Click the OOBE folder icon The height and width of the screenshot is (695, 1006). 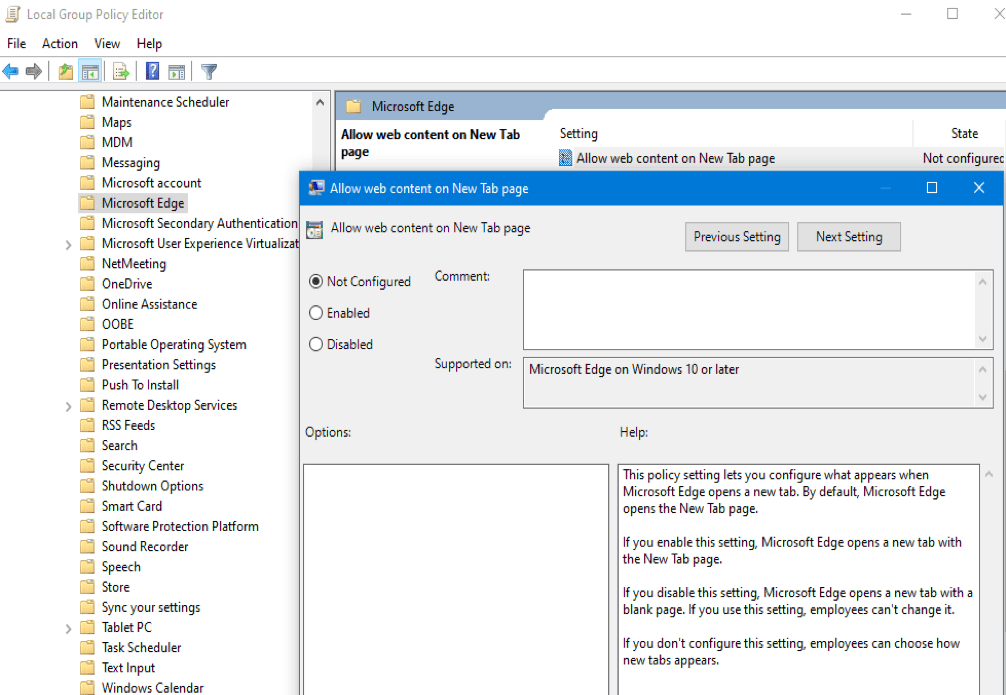coord(87,324)
